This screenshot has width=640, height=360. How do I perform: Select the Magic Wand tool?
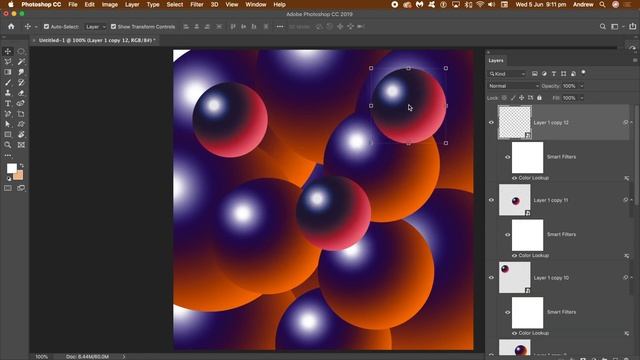point(21,62)
